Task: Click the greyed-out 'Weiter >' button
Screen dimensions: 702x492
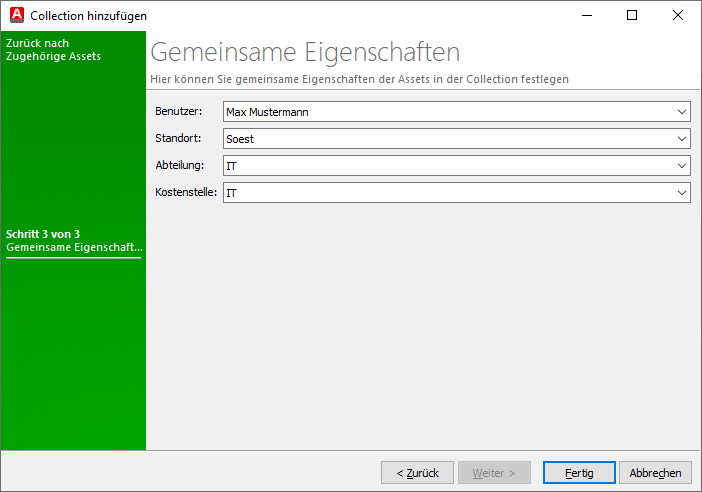Action: tap(493, 473)
